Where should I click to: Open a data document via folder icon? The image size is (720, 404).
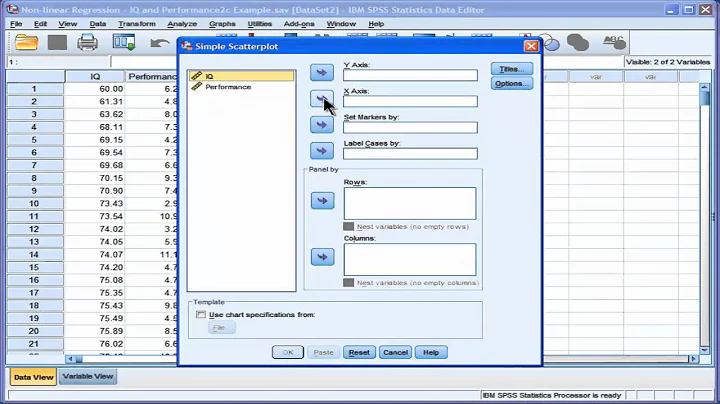tap(26, 43)
